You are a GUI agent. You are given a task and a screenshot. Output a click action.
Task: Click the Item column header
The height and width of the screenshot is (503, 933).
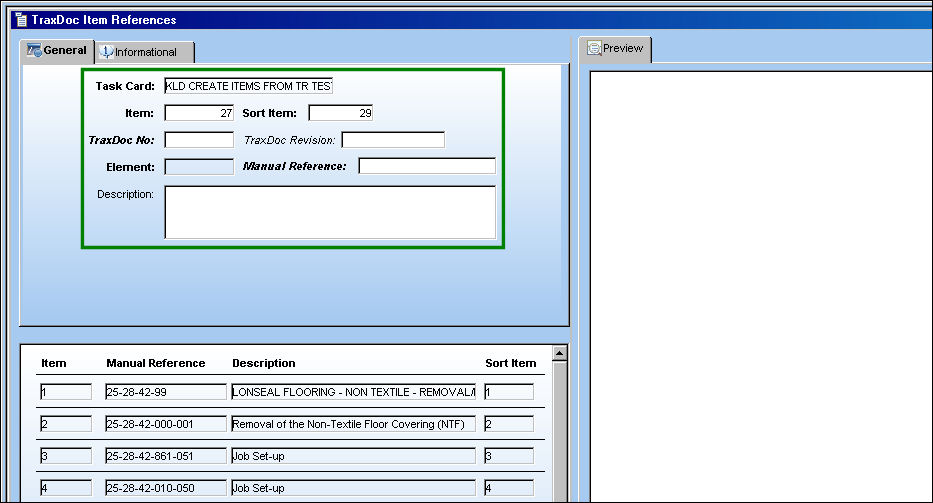tap(54, 363)
